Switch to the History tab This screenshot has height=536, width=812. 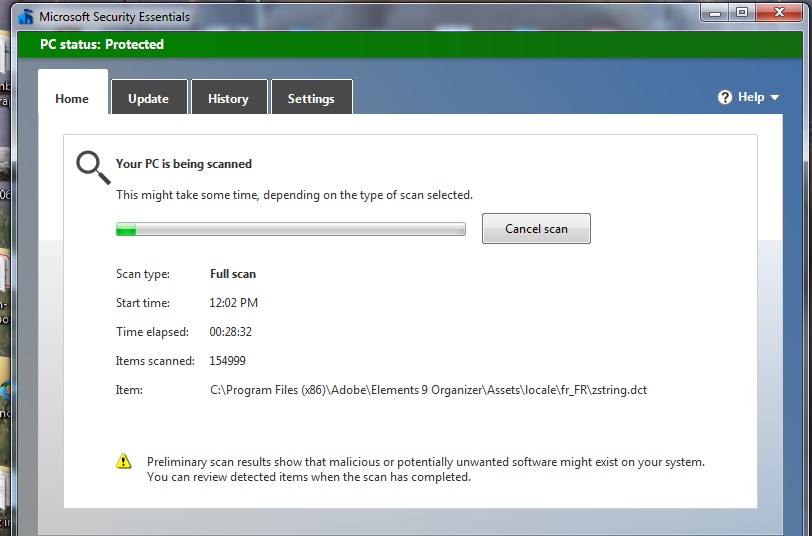[x=228, y=98]
